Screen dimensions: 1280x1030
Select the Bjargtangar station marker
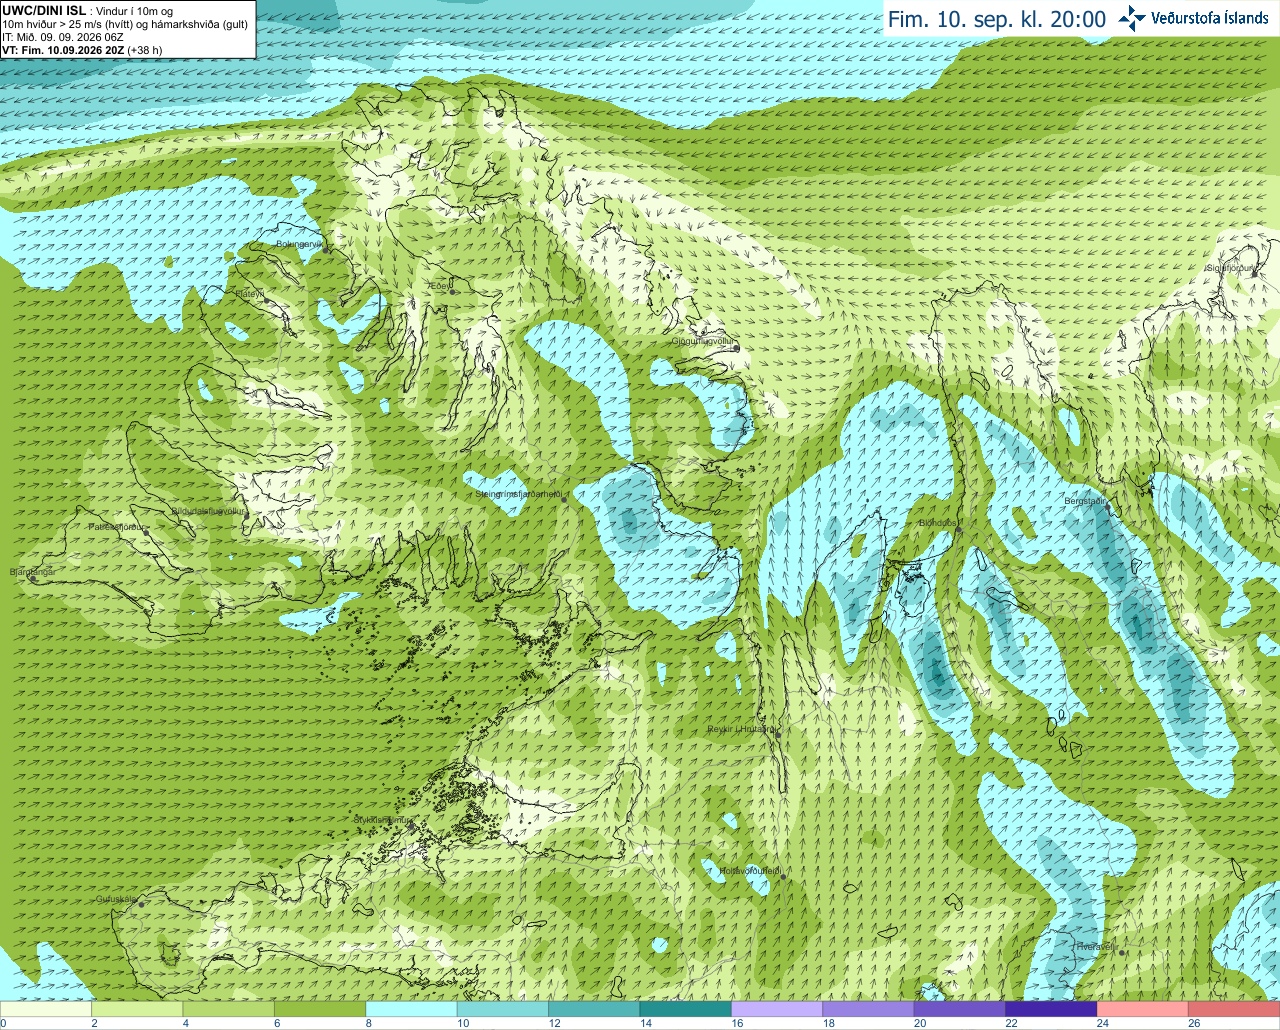pyautogui.click(x=33, y=578)
